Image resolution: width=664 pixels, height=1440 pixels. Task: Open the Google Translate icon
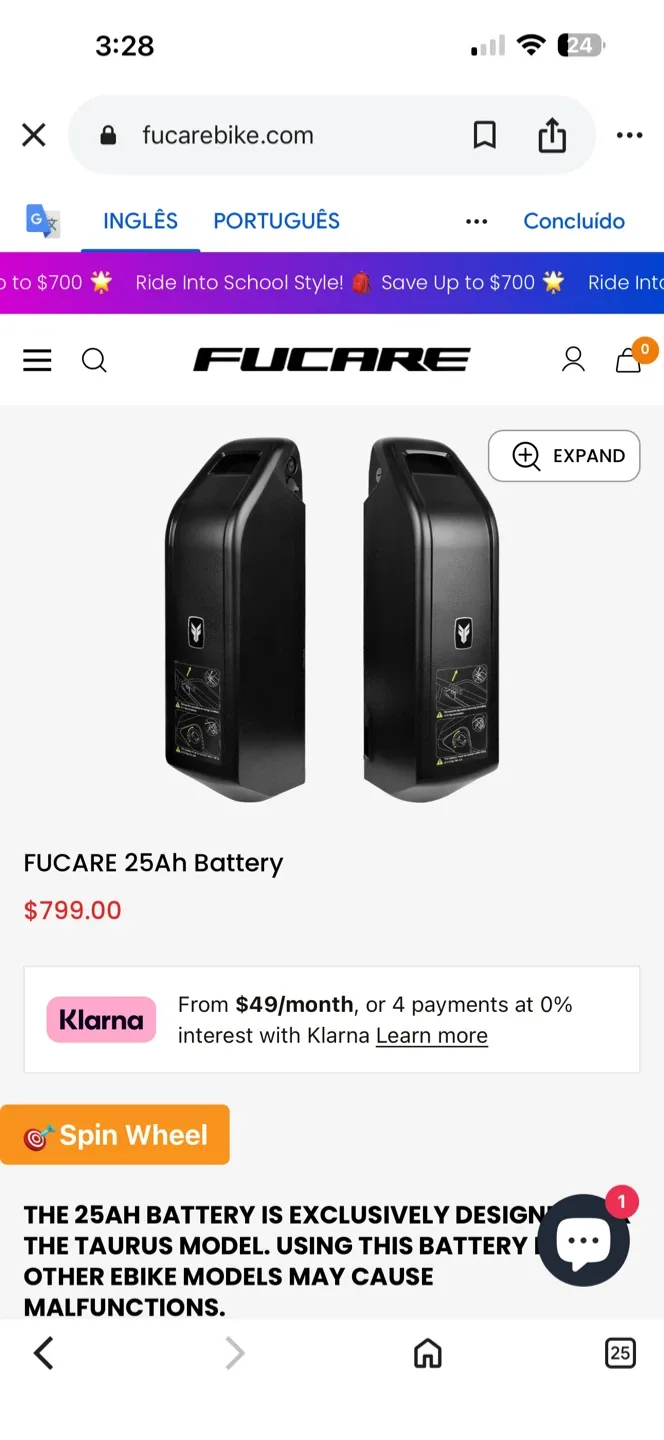(41, 220)
